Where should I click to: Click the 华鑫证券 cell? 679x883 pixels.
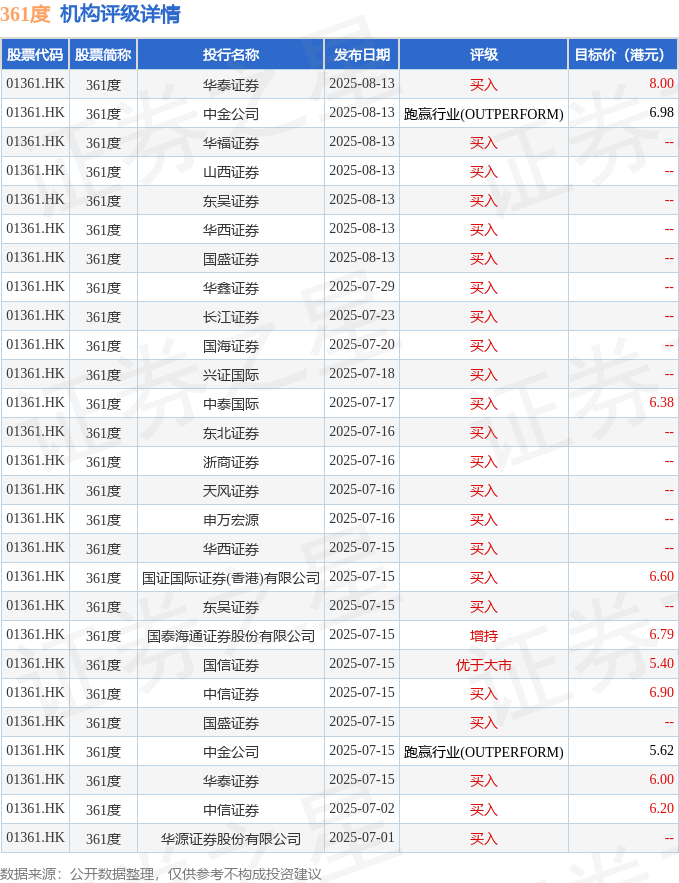[231, 288]
